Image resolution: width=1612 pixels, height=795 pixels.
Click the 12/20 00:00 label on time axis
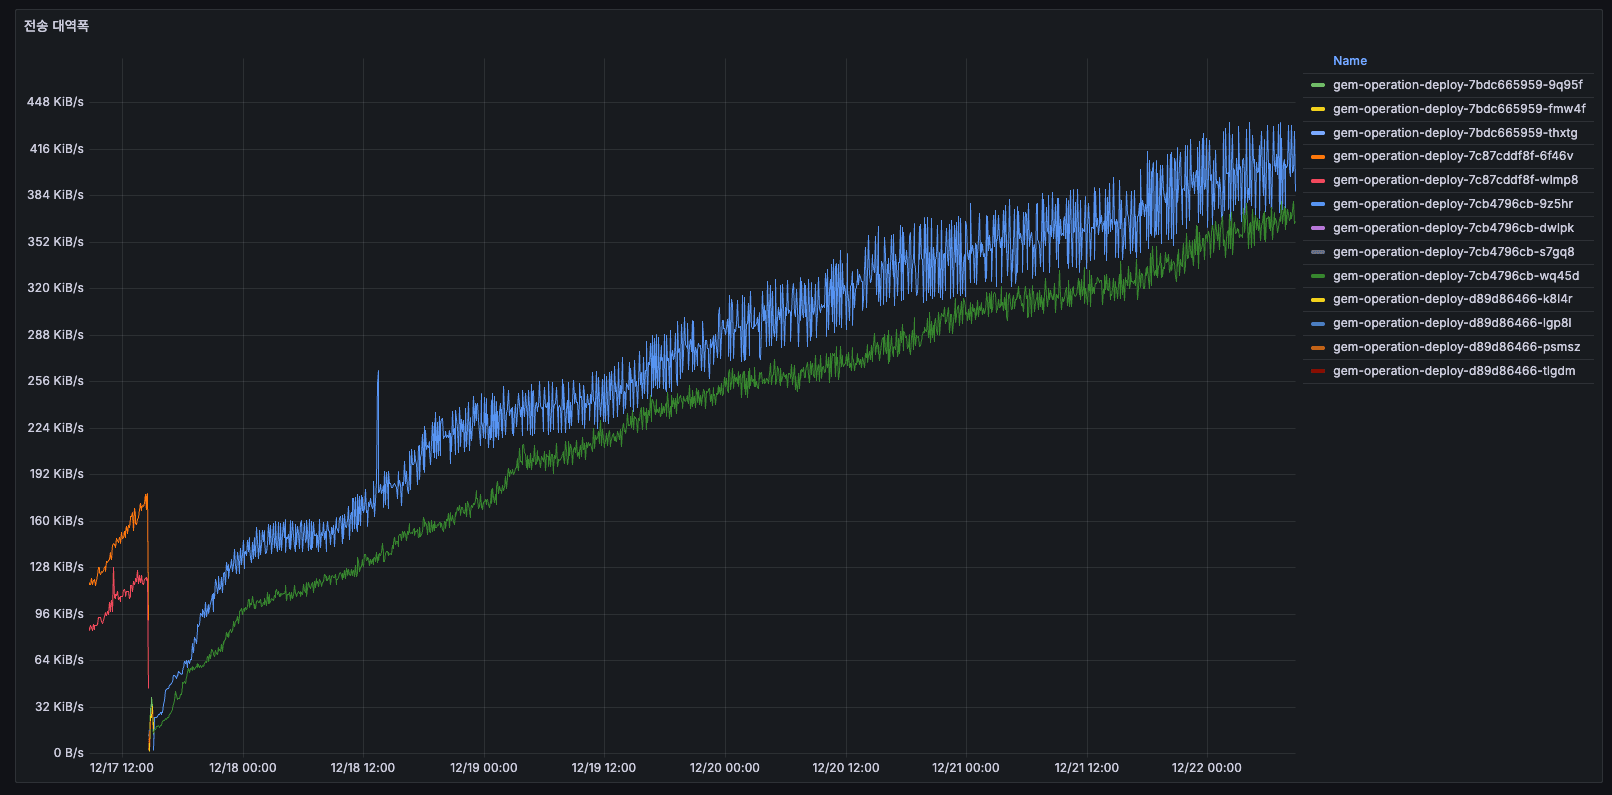point(724,768)
